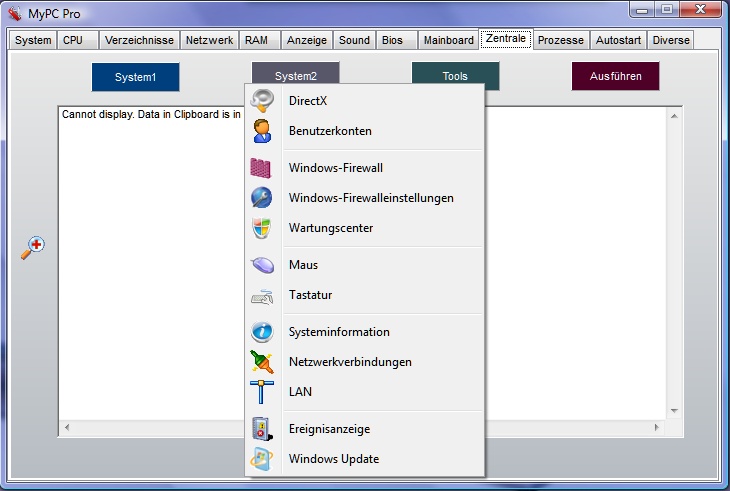Open the Tools dropdown button

pyautogui.click(x=455, y=74)
